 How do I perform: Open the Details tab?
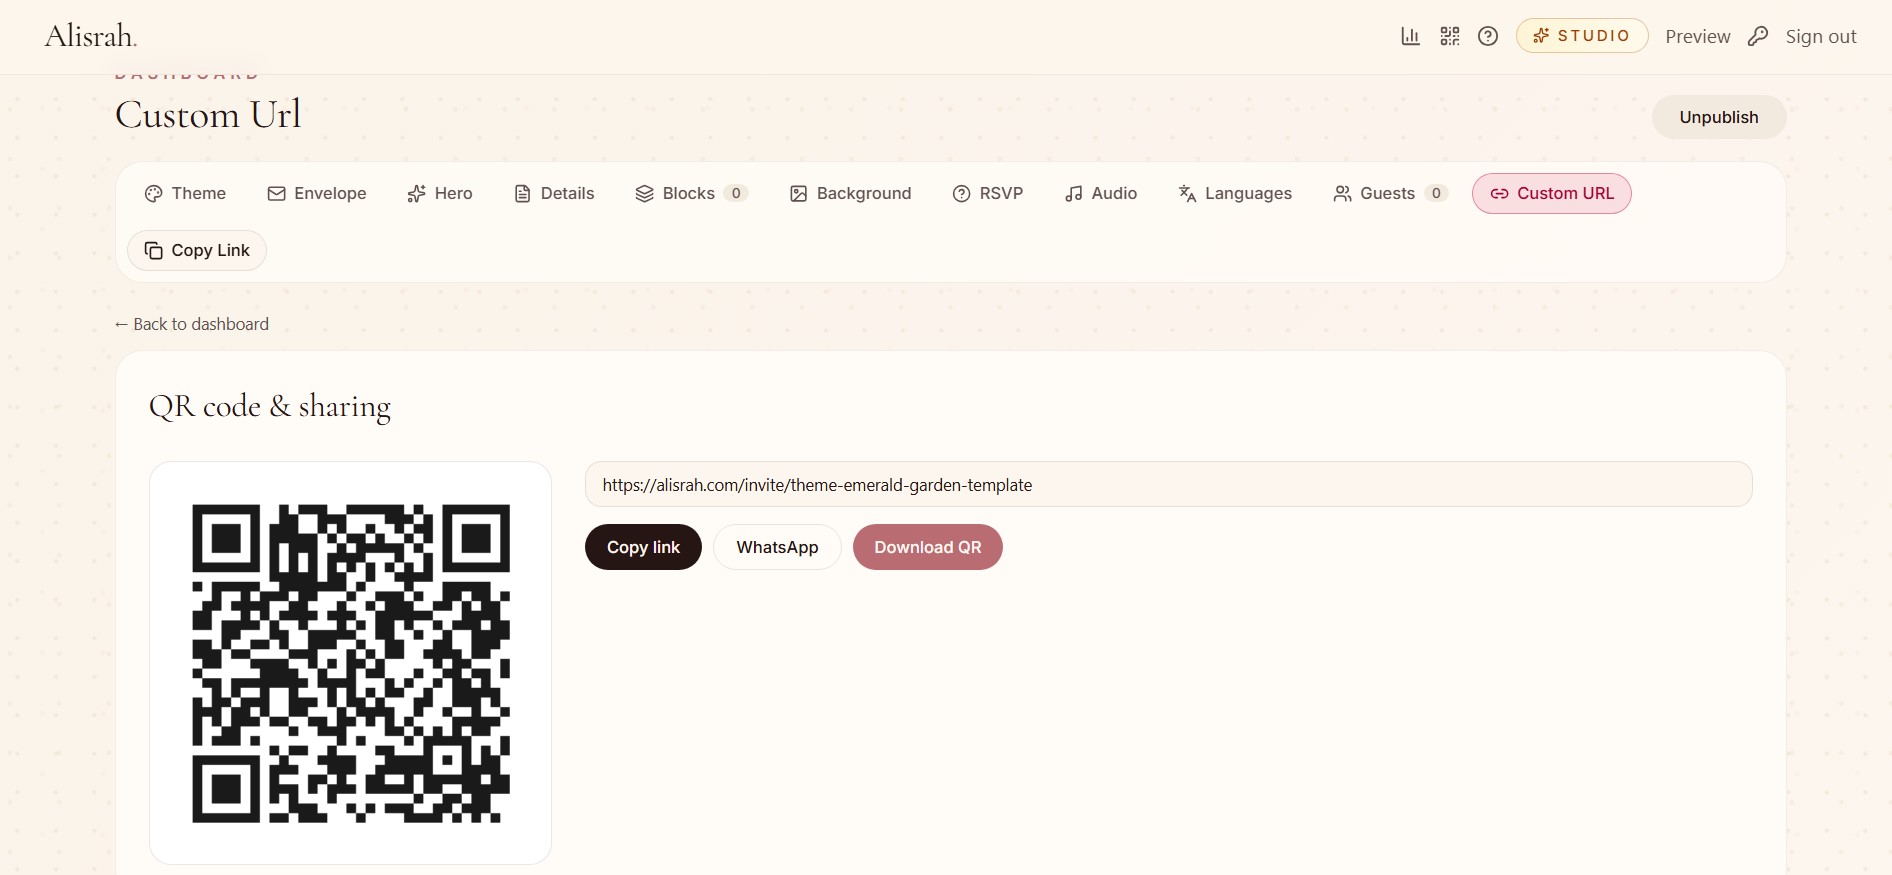pyautogui.click(x=554, y=193)
